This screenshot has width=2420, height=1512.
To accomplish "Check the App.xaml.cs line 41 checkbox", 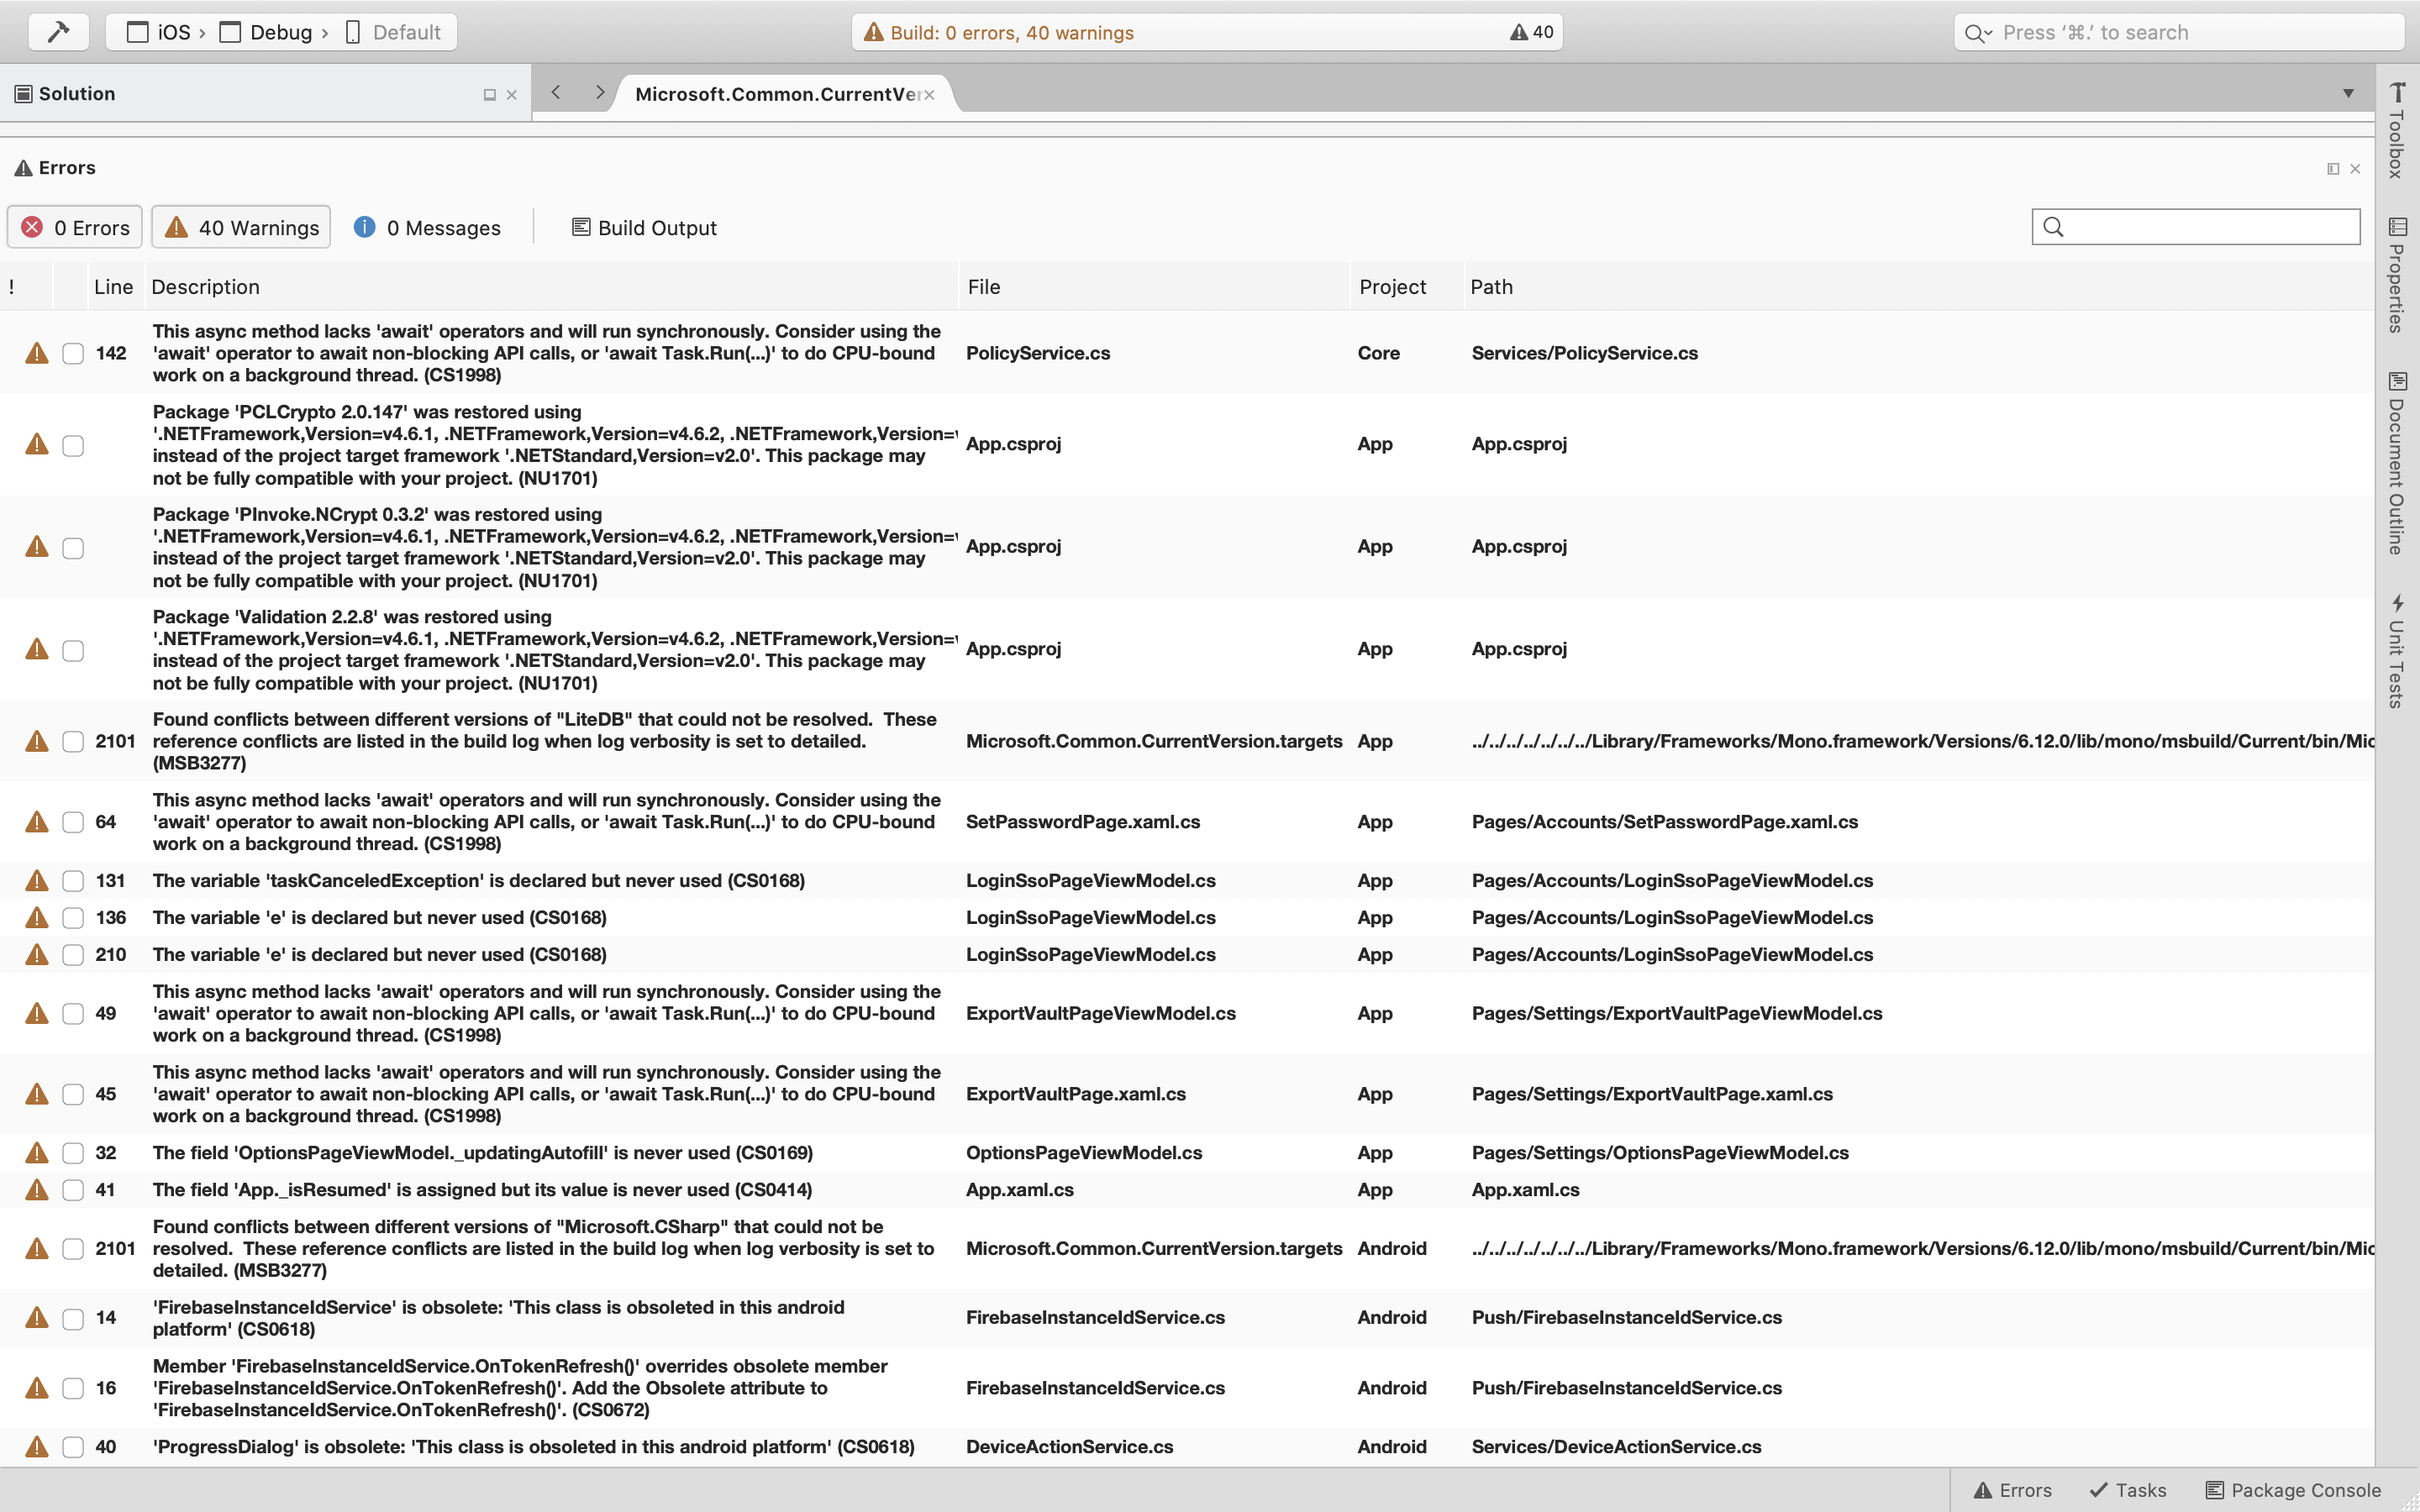I will 73,1190.
